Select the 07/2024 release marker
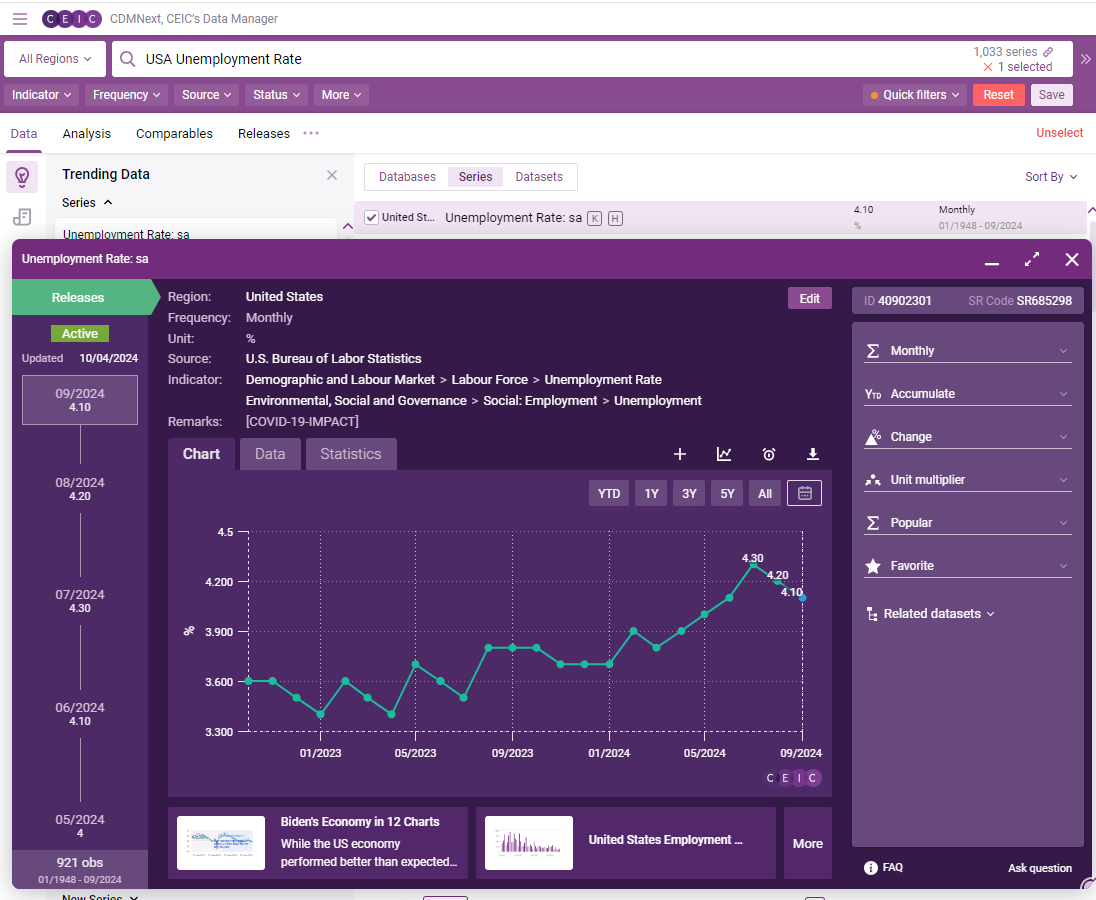This screenshot has height=900, width=1096. (x=80, y=601)
